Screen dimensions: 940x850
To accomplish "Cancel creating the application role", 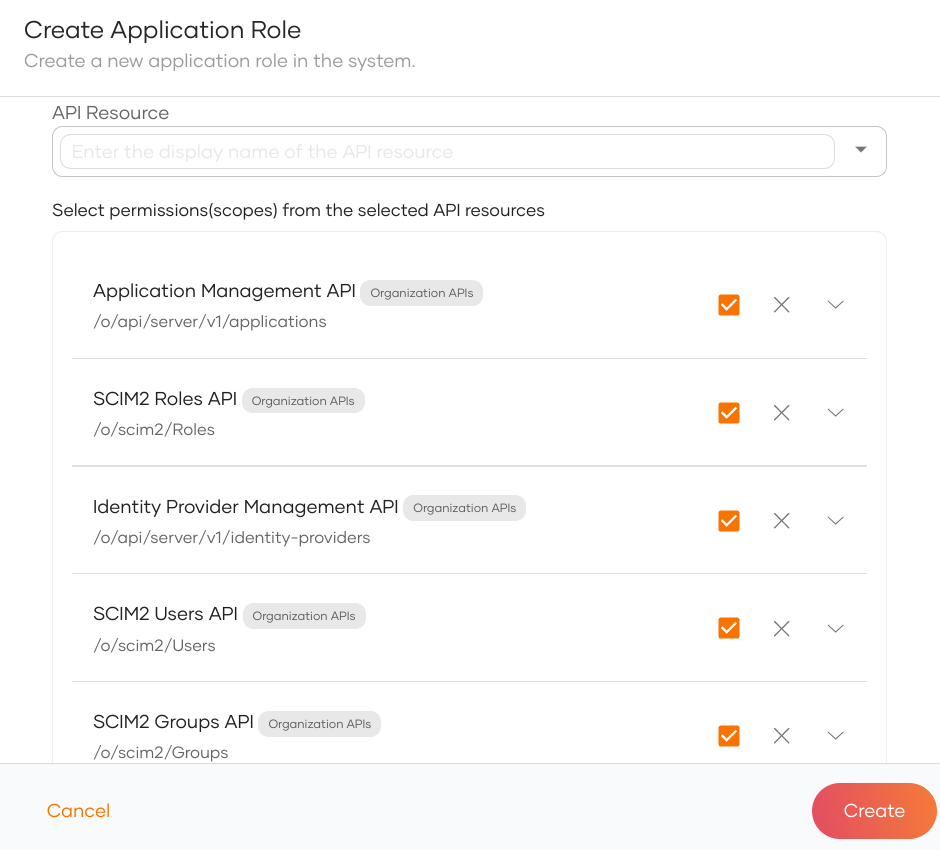I will (78, 811).
